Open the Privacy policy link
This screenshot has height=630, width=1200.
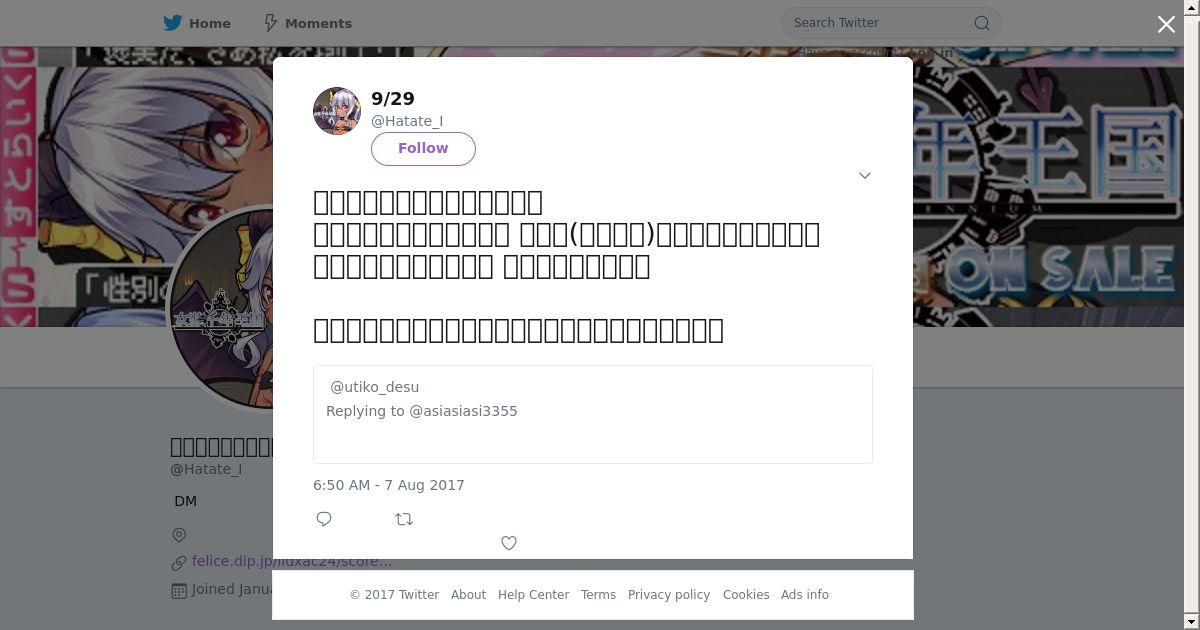click(669, 594)
